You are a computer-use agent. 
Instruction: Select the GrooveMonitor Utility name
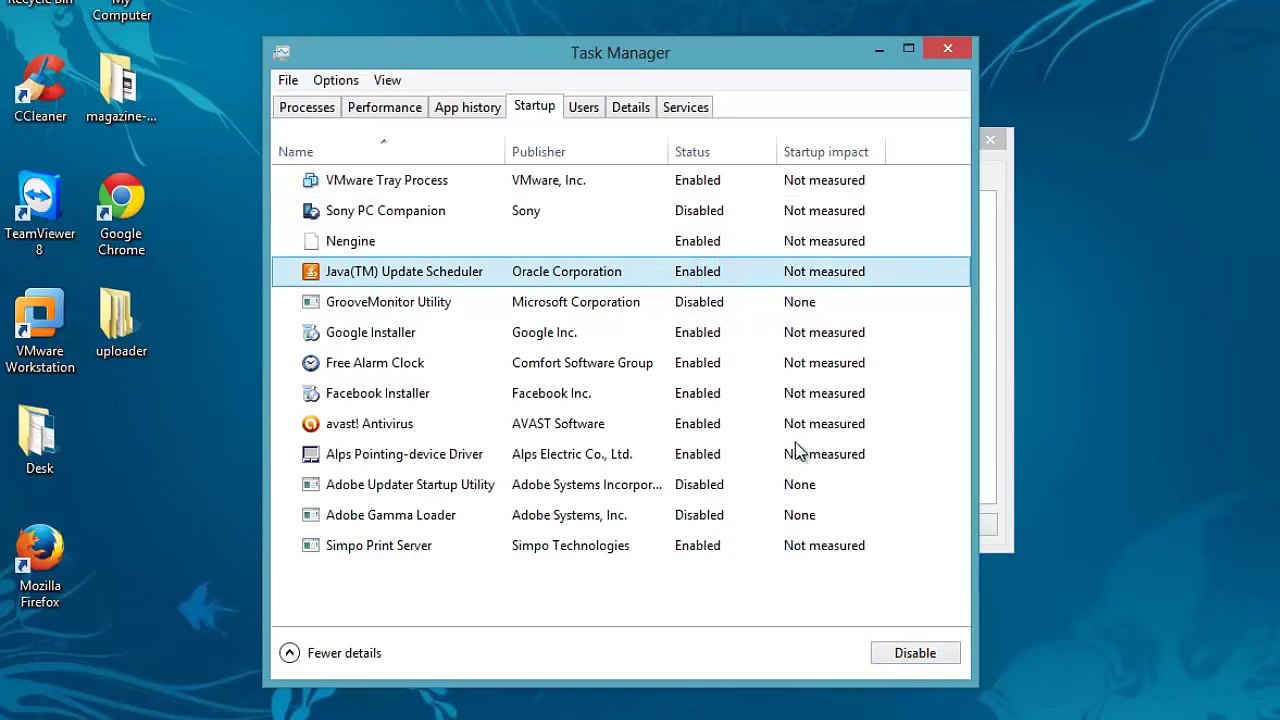[388, 302]
